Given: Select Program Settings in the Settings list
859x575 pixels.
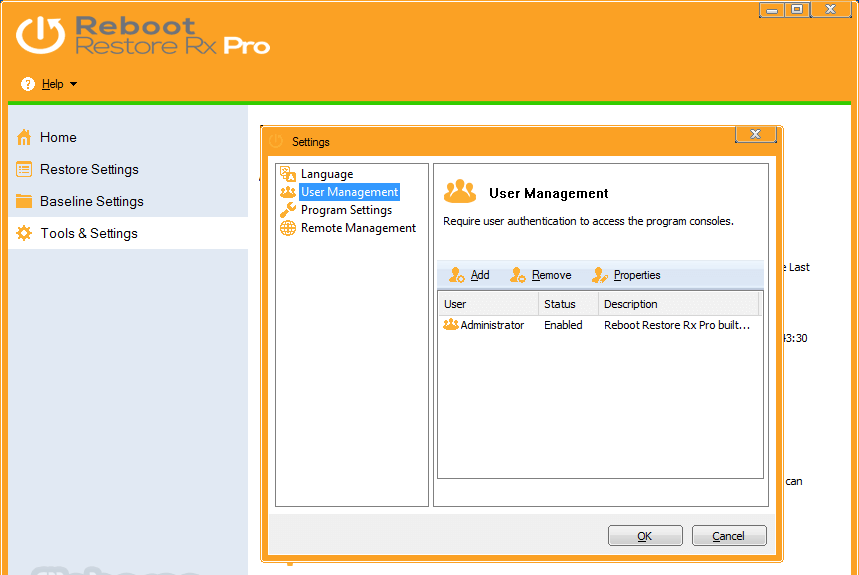Looking at the screenshot, I should pos(346,210).
